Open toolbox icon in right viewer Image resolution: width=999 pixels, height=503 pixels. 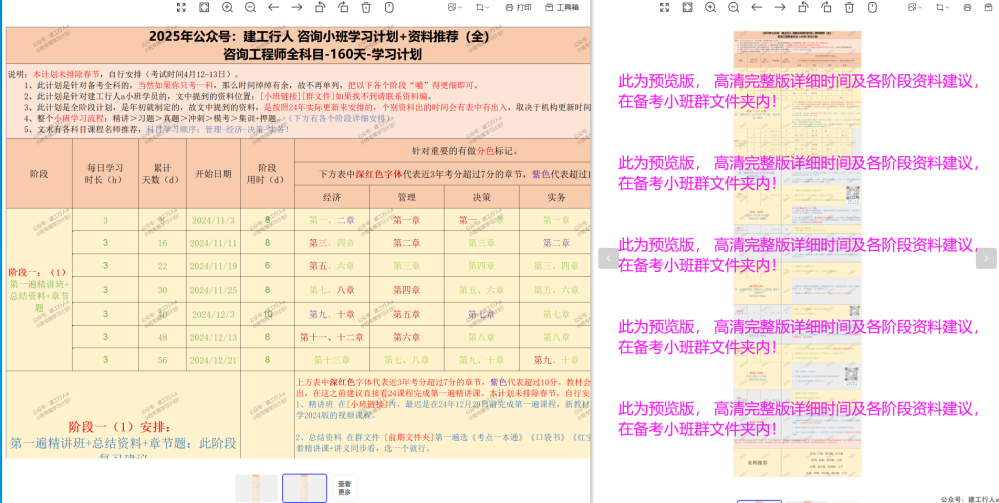[x=991, y=7]
